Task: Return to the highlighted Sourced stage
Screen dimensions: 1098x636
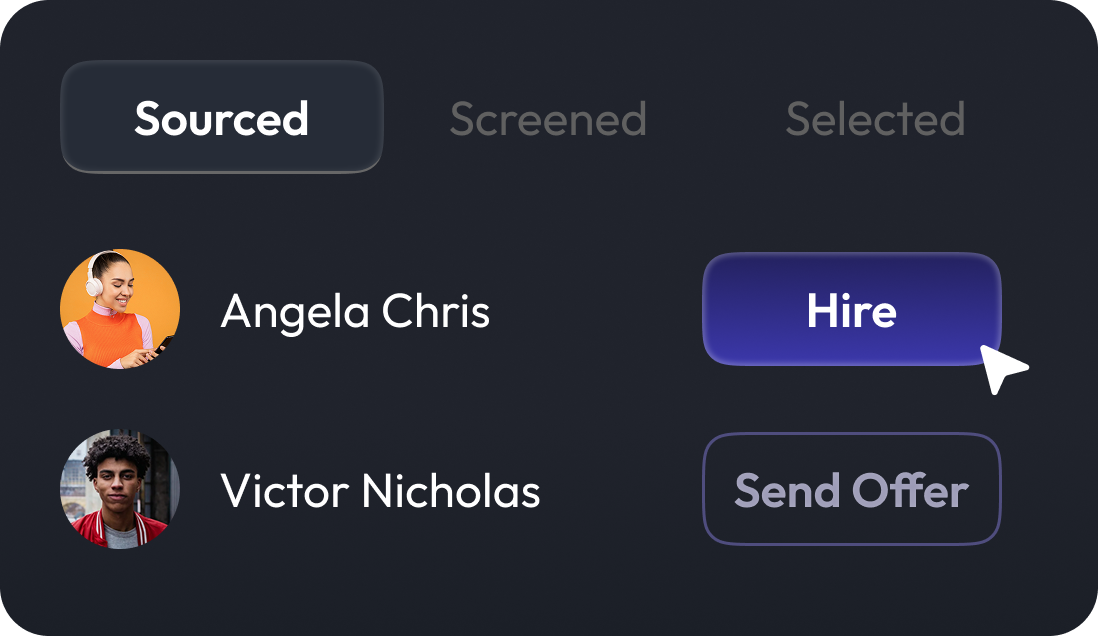Action: coord(221,118)
